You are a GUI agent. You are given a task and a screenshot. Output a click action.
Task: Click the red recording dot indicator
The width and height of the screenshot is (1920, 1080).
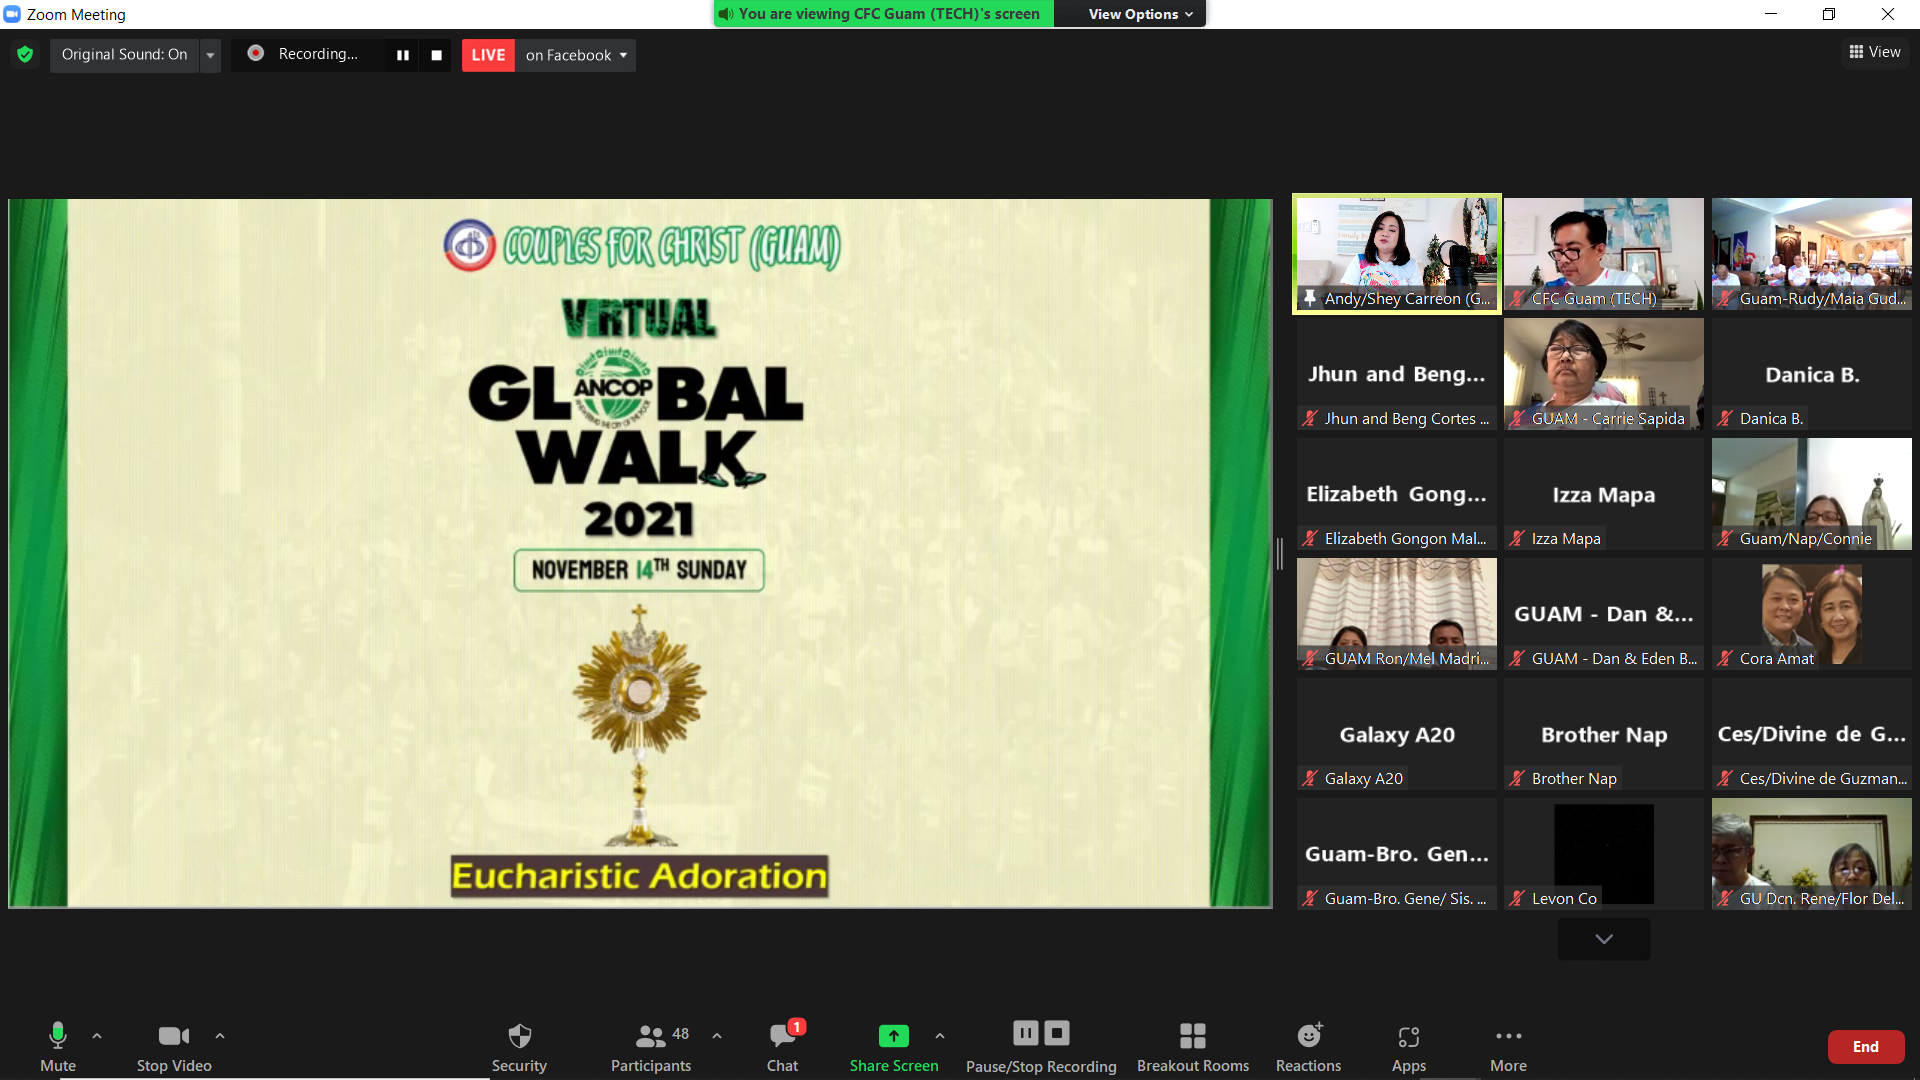pos(256,53)
